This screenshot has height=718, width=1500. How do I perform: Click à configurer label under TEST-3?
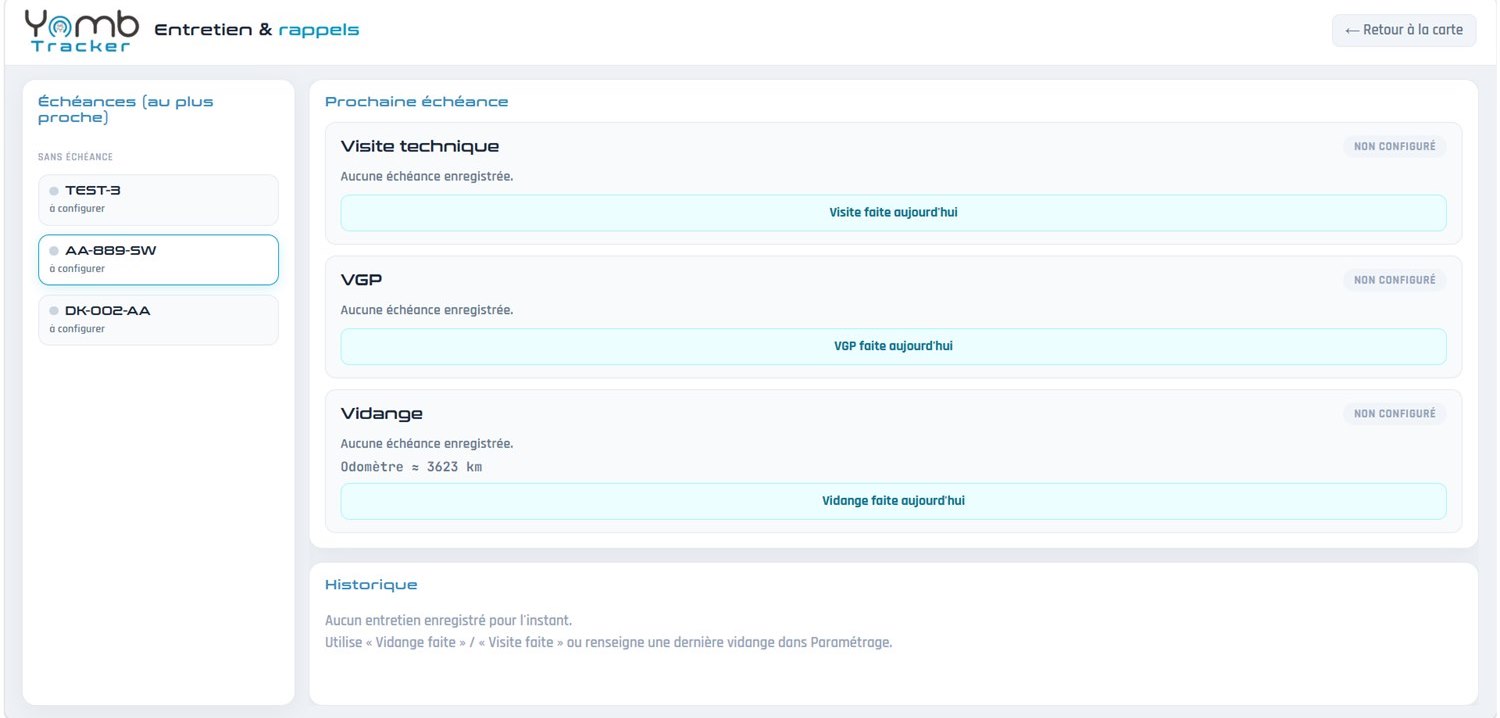coord(77,209)
